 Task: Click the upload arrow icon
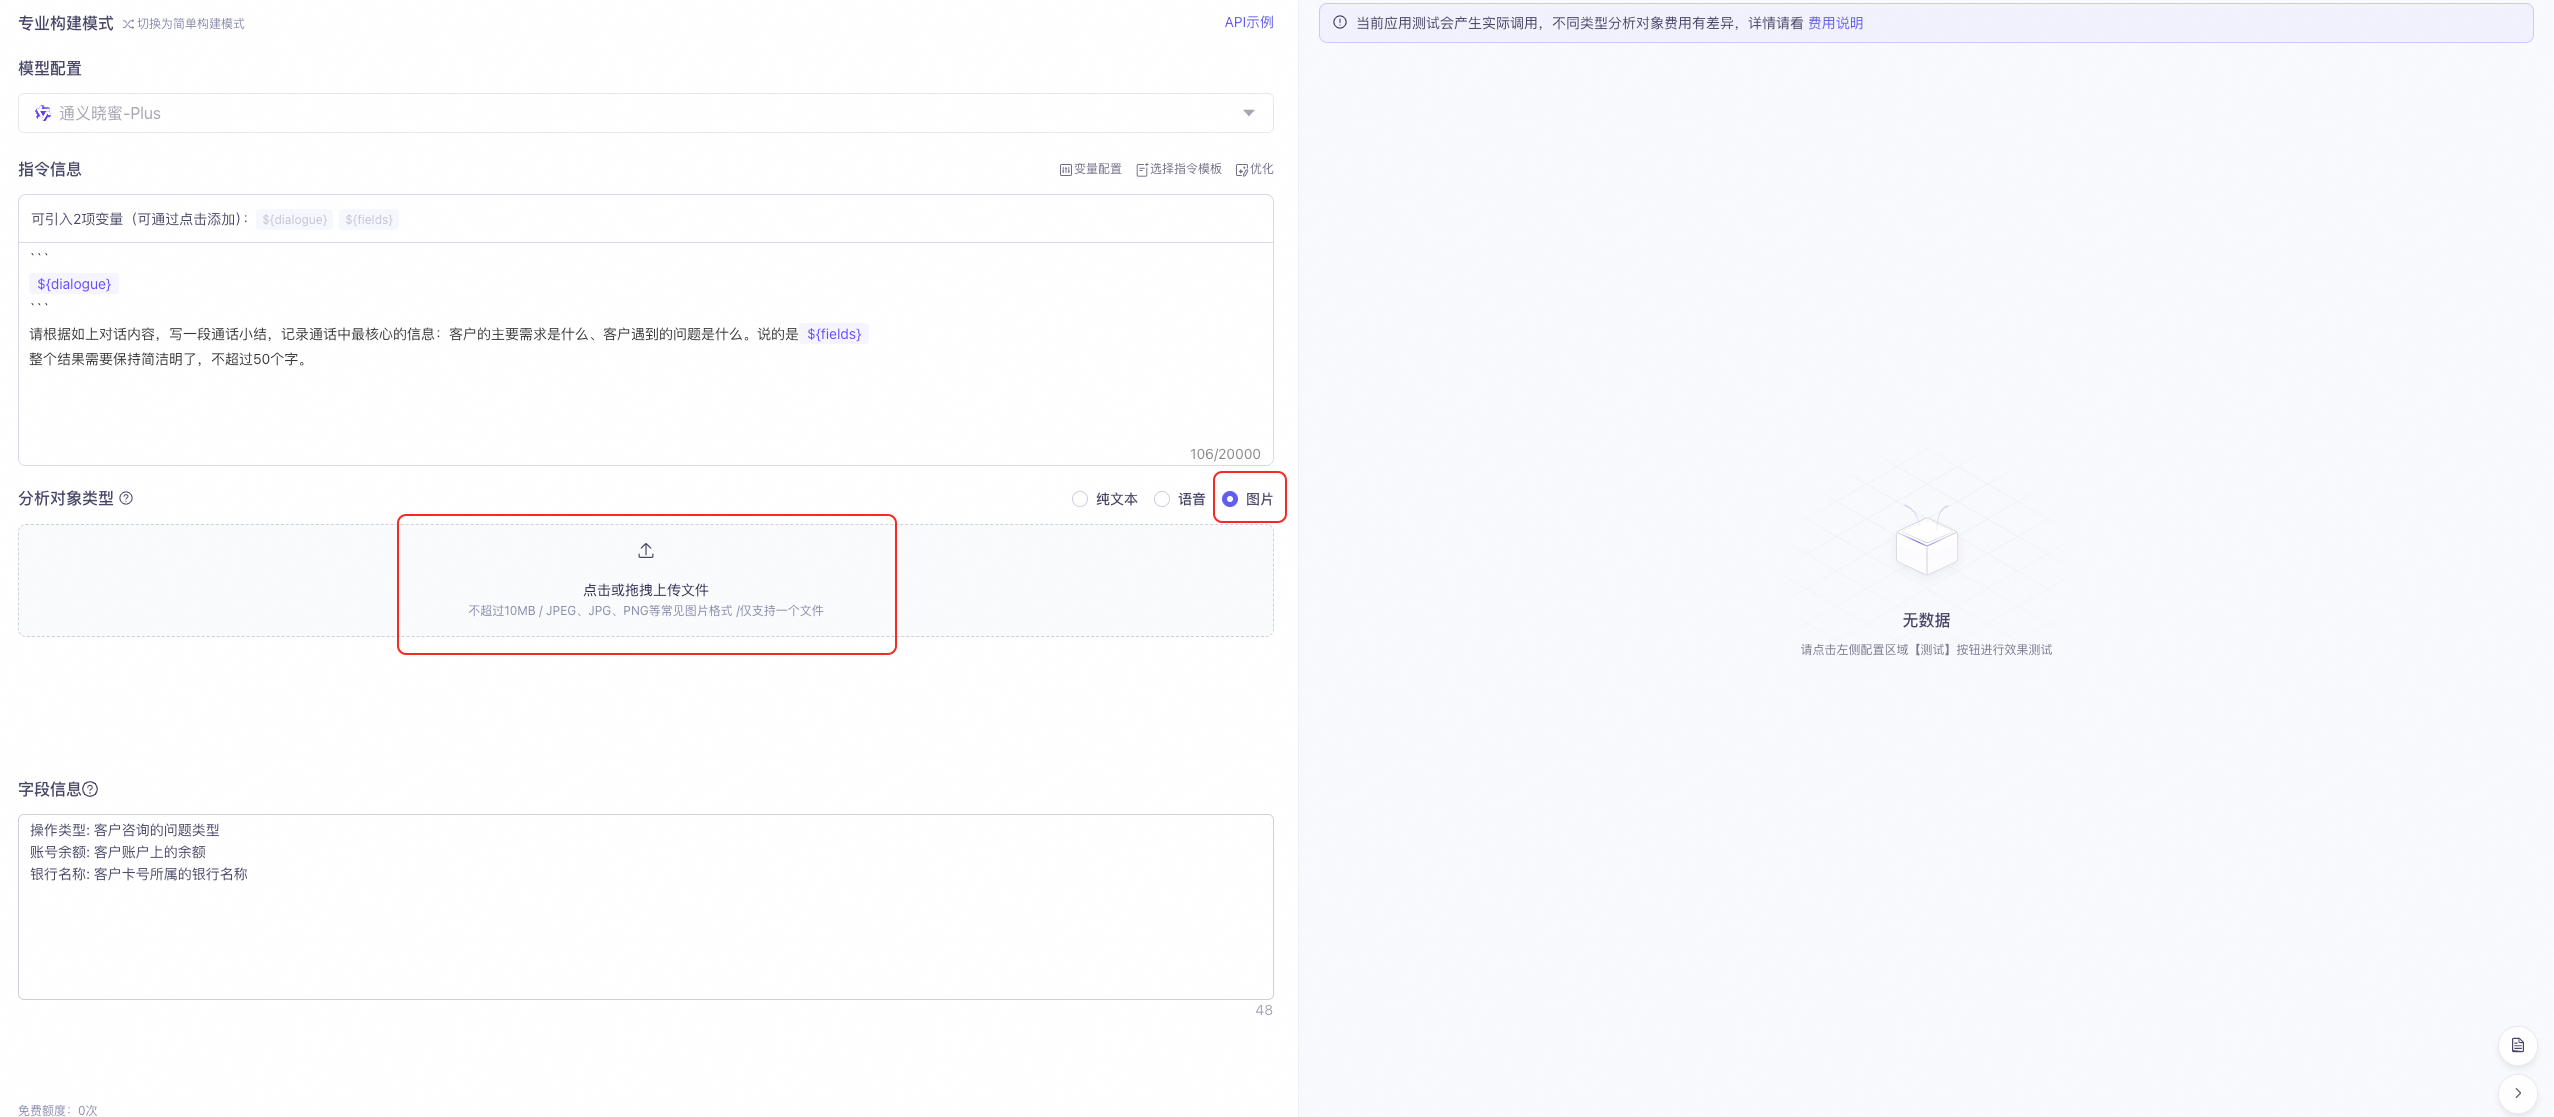coord(646,551)
